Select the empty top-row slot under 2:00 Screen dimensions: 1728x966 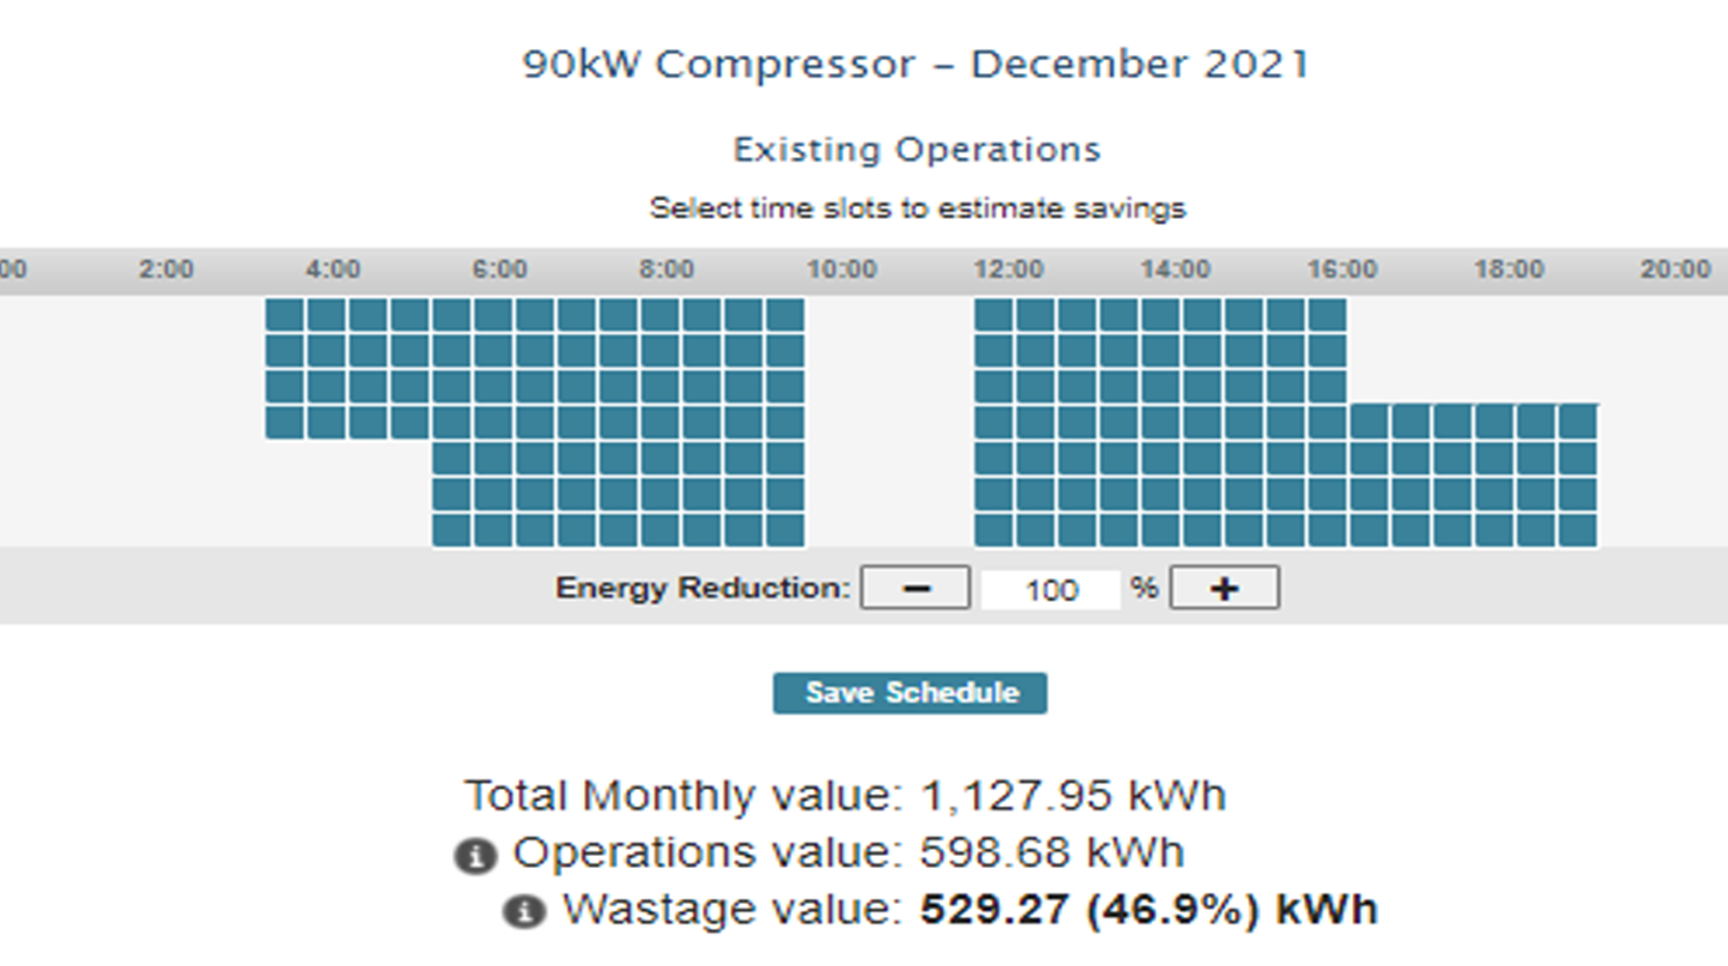click(x=160, y=315)
